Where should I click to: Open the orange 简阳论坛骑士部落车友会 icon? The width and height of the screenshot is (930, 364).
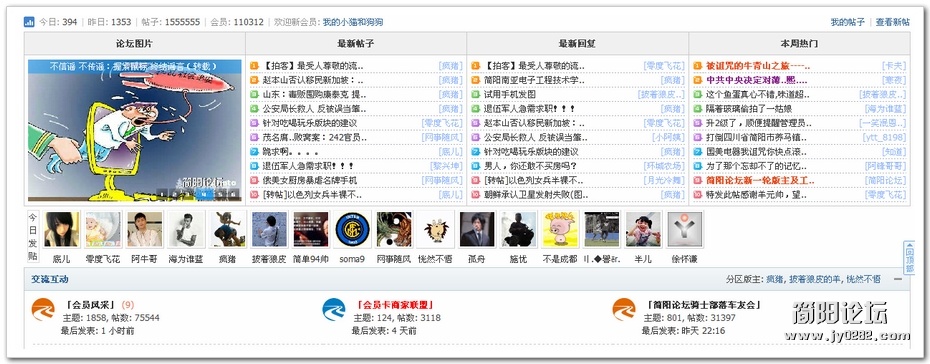point(624,309)
